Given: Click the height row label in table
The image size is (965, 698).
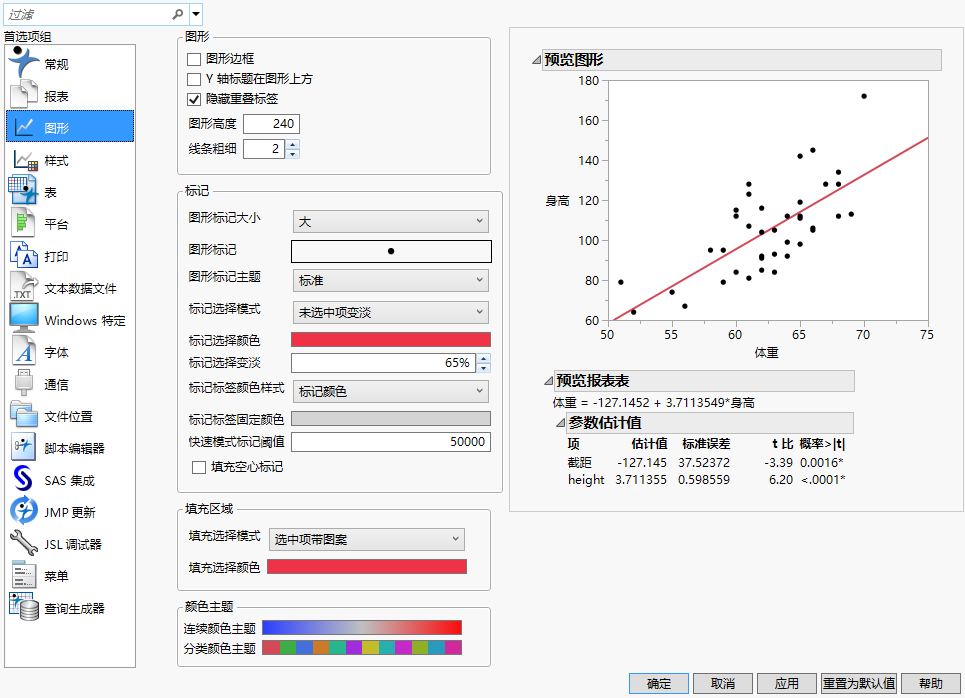Looking at the screenshot, I should click(586, 479).
